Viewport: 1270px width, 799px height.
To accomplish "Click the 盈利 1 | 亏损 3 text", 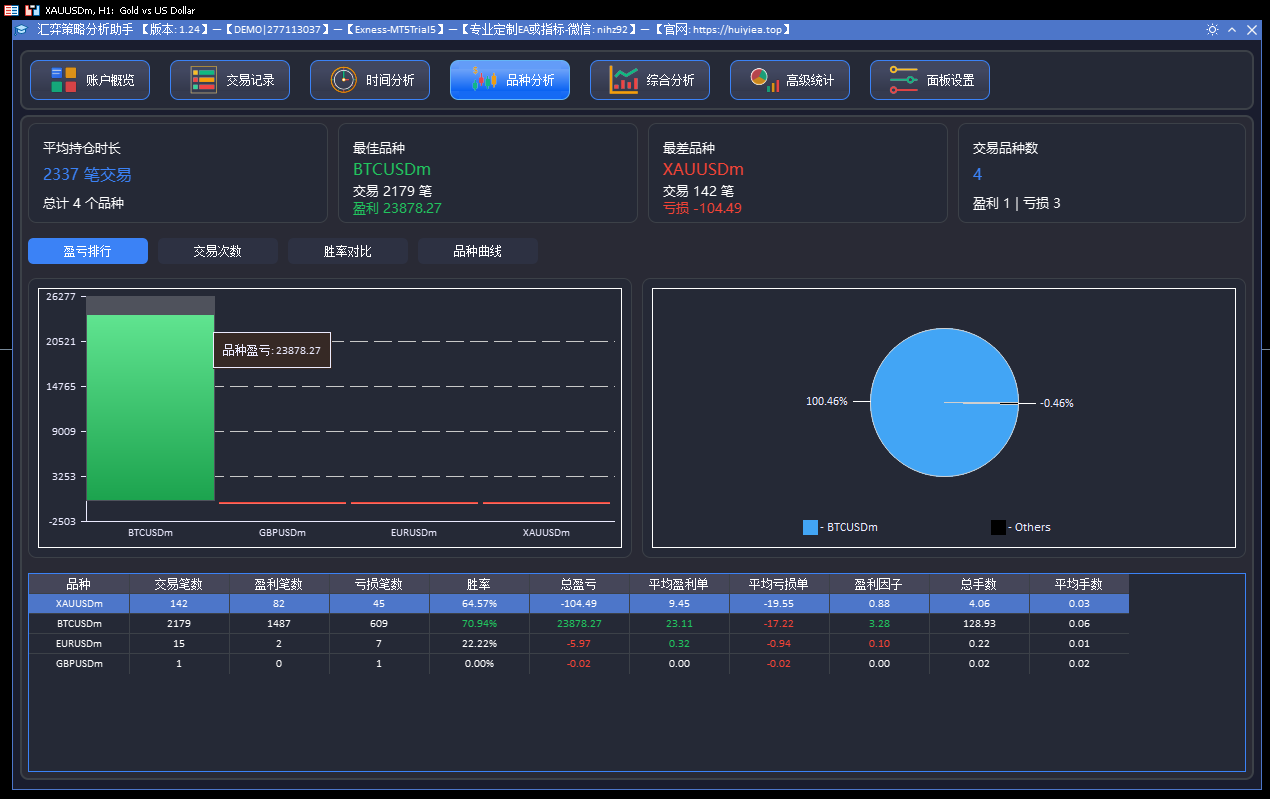I will click(1017, 203).
